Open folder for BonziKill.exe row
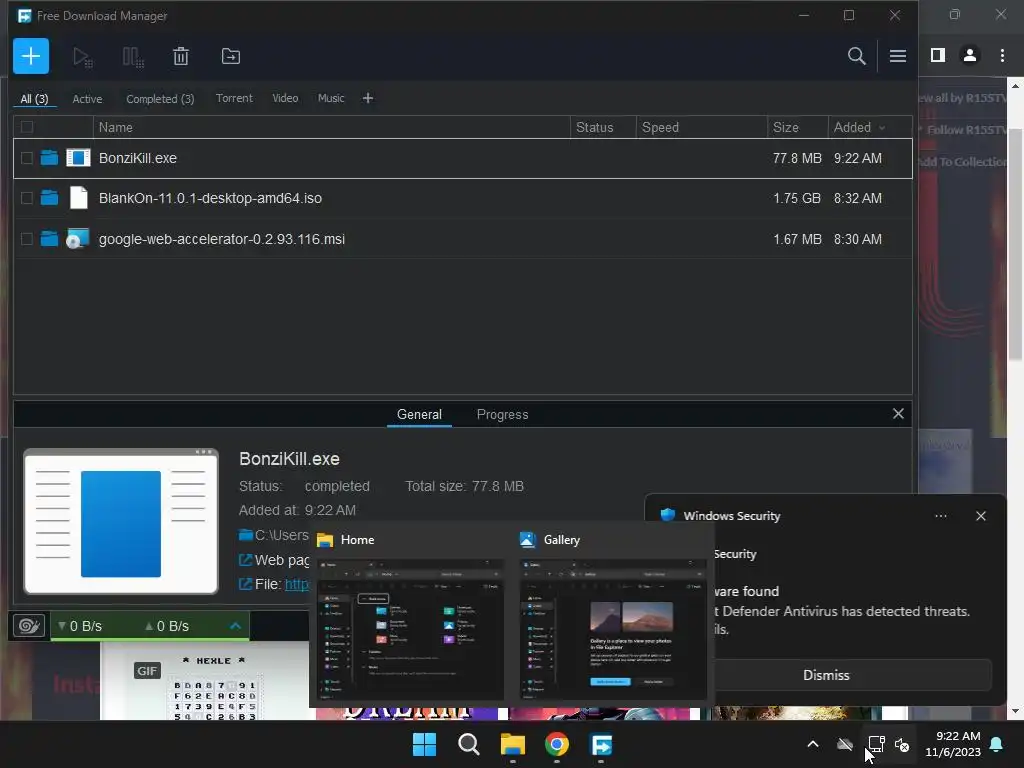1024x768 pixels. click(49, 158)
